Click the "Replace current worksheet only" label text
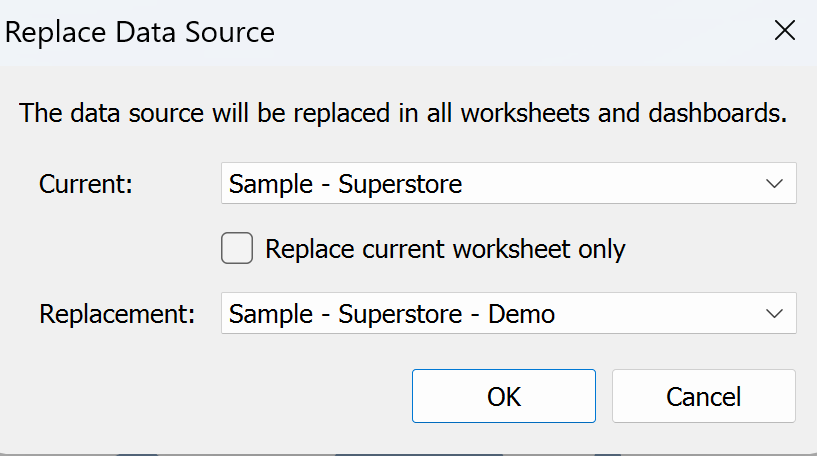 [x=445, y=249]
